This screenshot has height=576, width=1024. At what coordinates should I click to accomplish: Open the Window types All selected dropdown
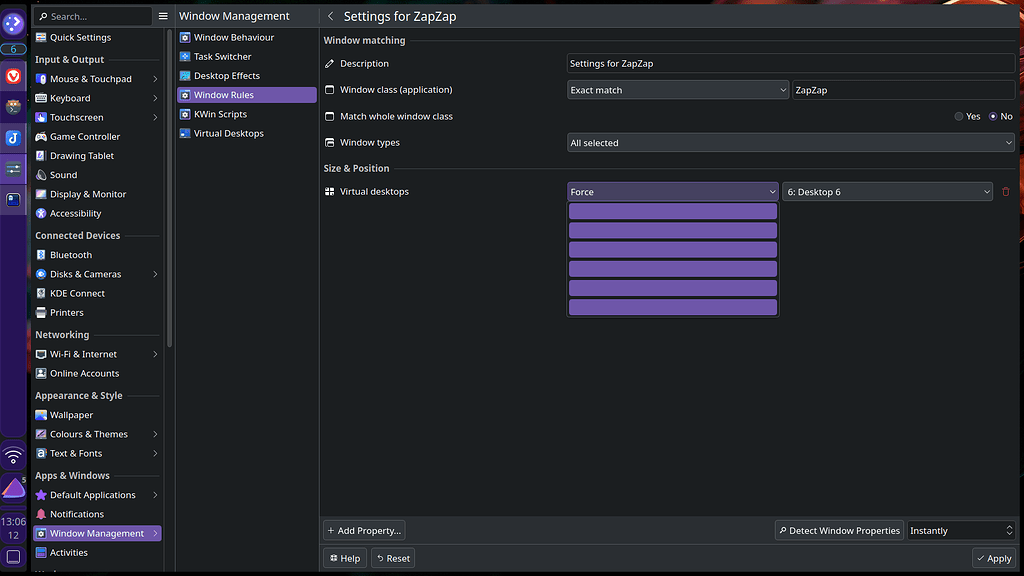[x=790, y=143]
